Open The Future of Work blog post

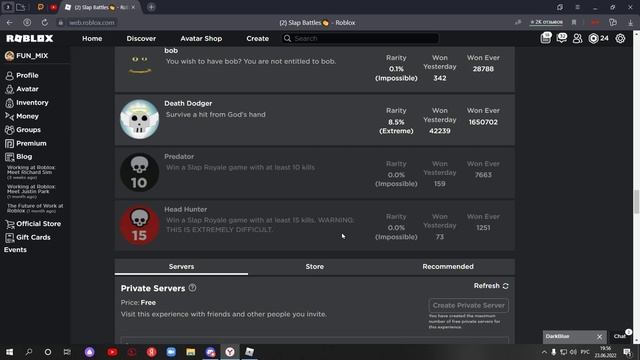35,209
